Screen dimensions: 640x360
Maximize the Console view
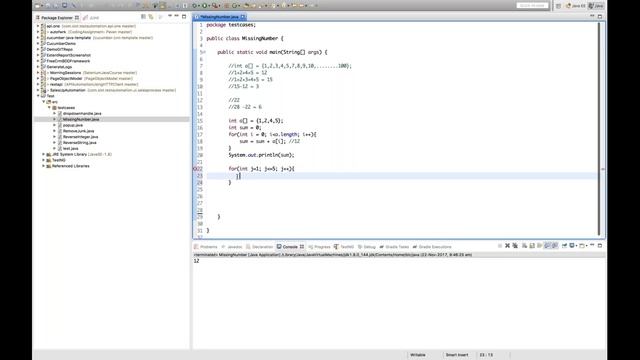(600, 245)
